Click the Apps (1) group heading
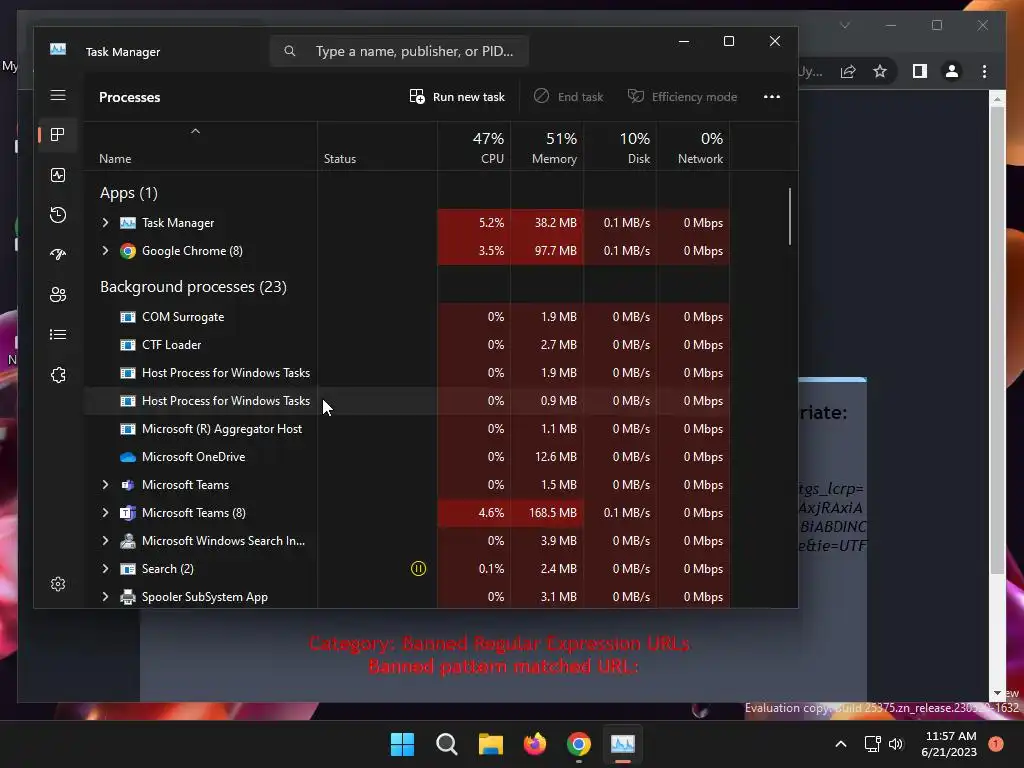This screenshot has width=1024, height=768. click(x=129, y=193)
